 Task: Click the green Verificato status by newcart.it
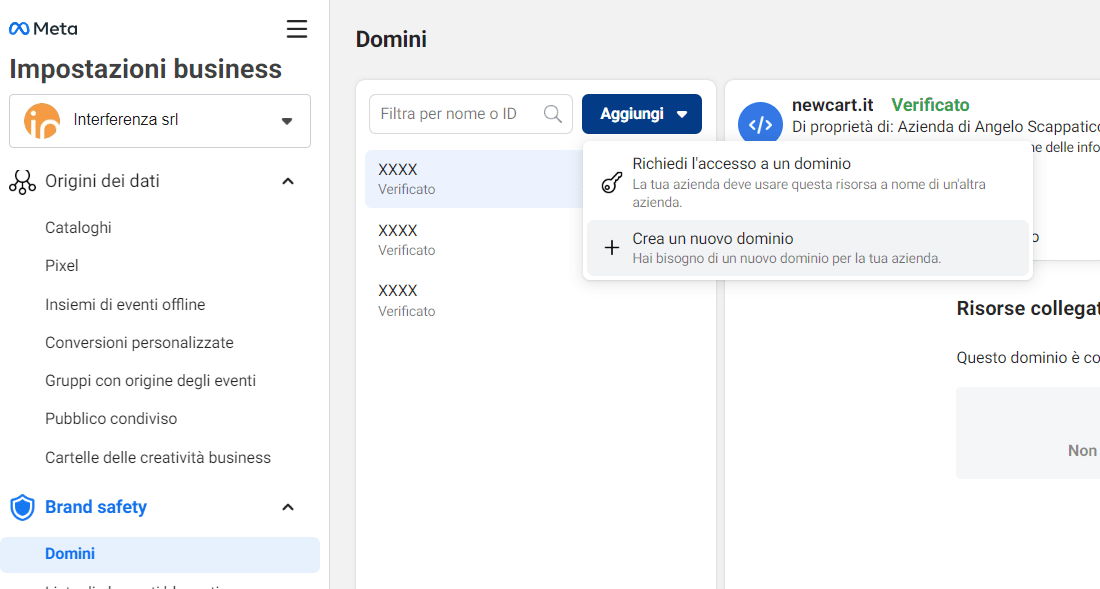point(930,105)
